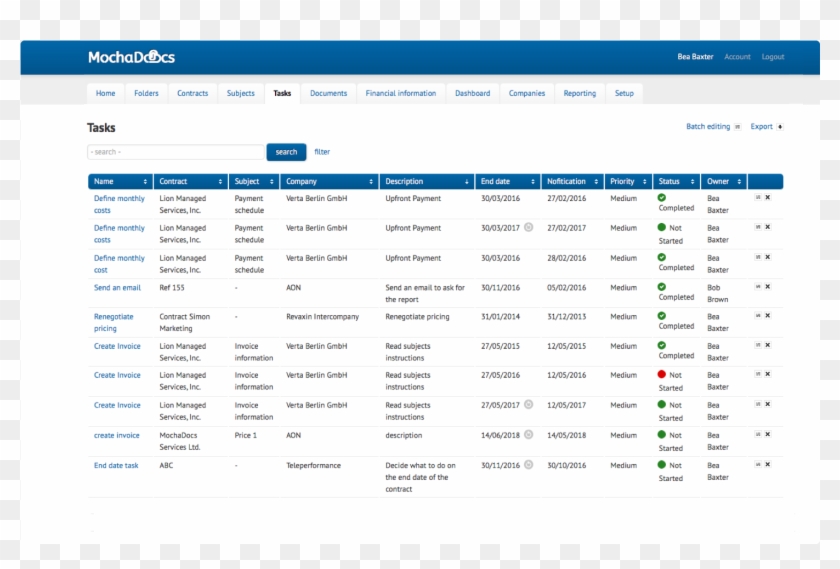This screenshot has height=569, width=840.
Task: Click the red status indicator in the table
Action: 662,374
